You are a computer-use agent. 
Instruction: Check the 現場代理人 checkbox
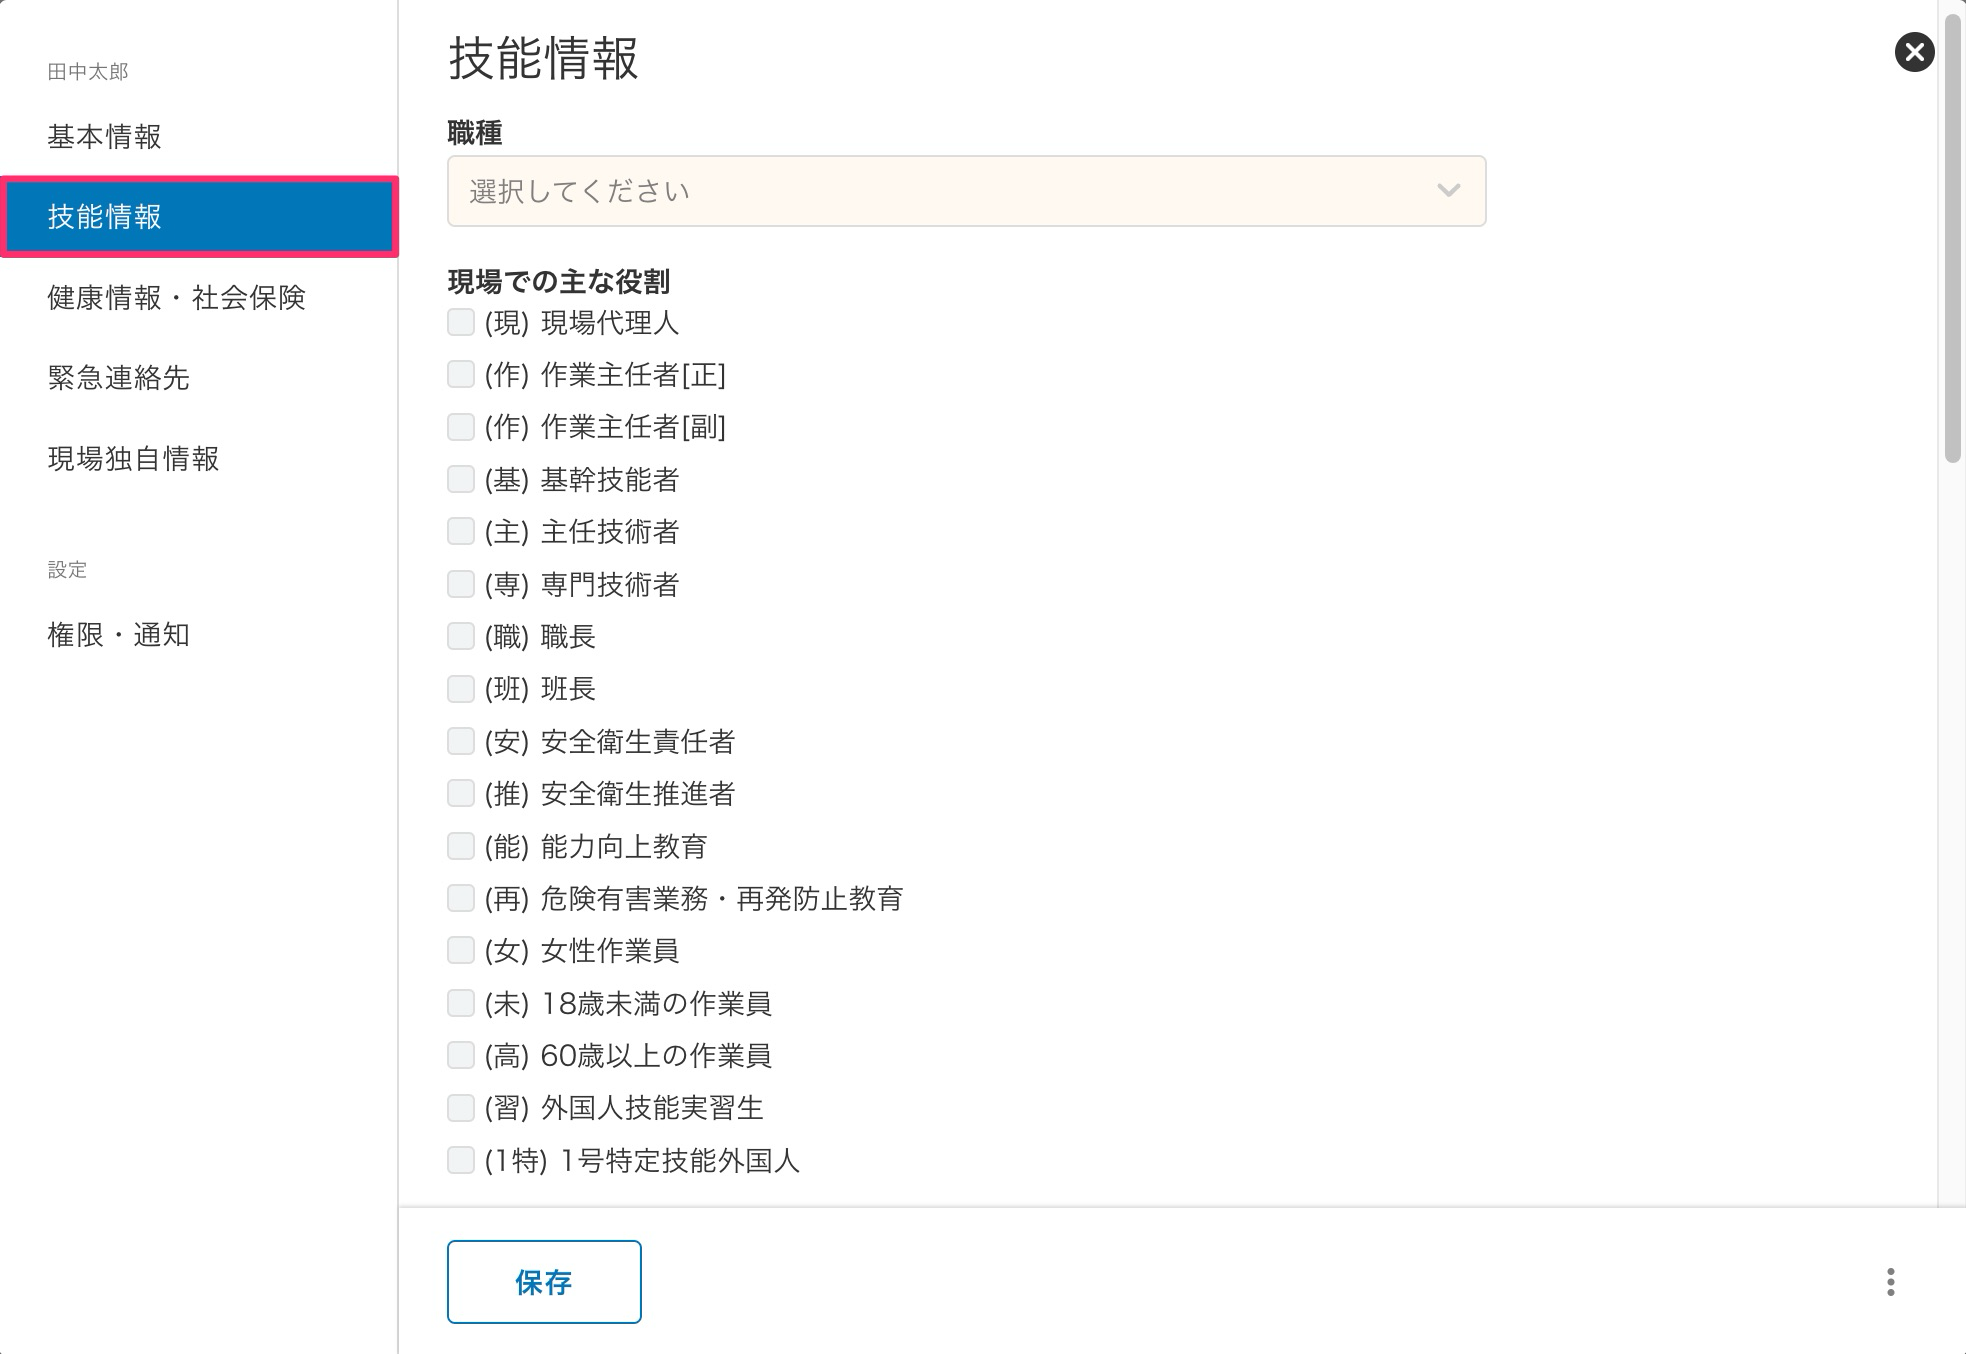tap(461, 322)
